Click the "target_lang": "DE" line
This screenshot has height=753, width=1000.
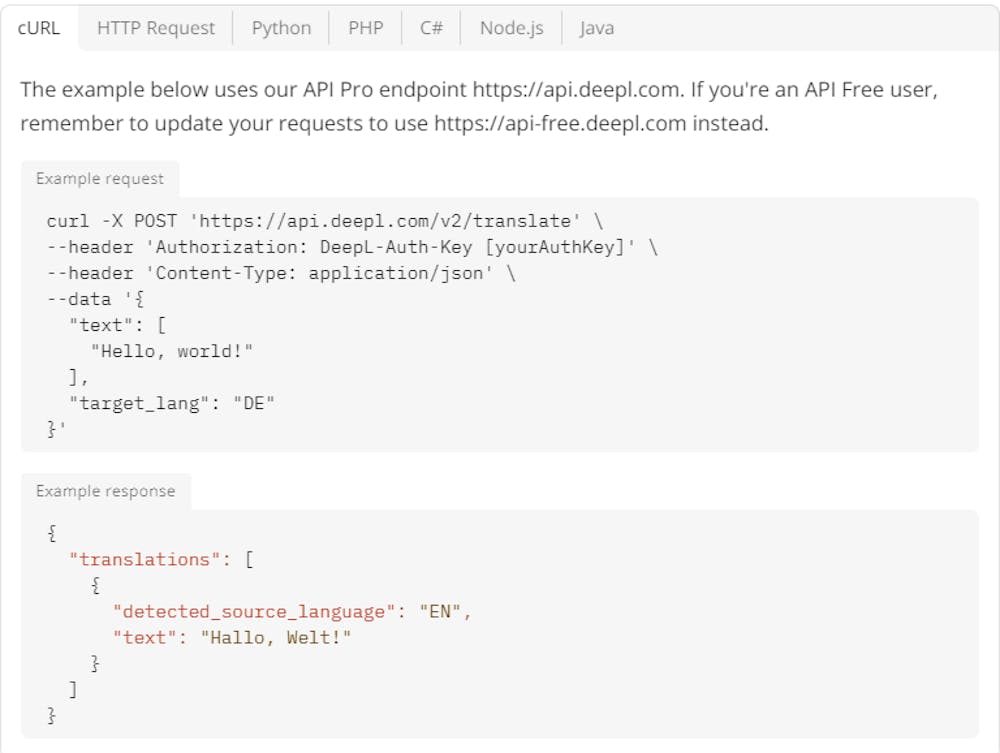tap(171, 403)
